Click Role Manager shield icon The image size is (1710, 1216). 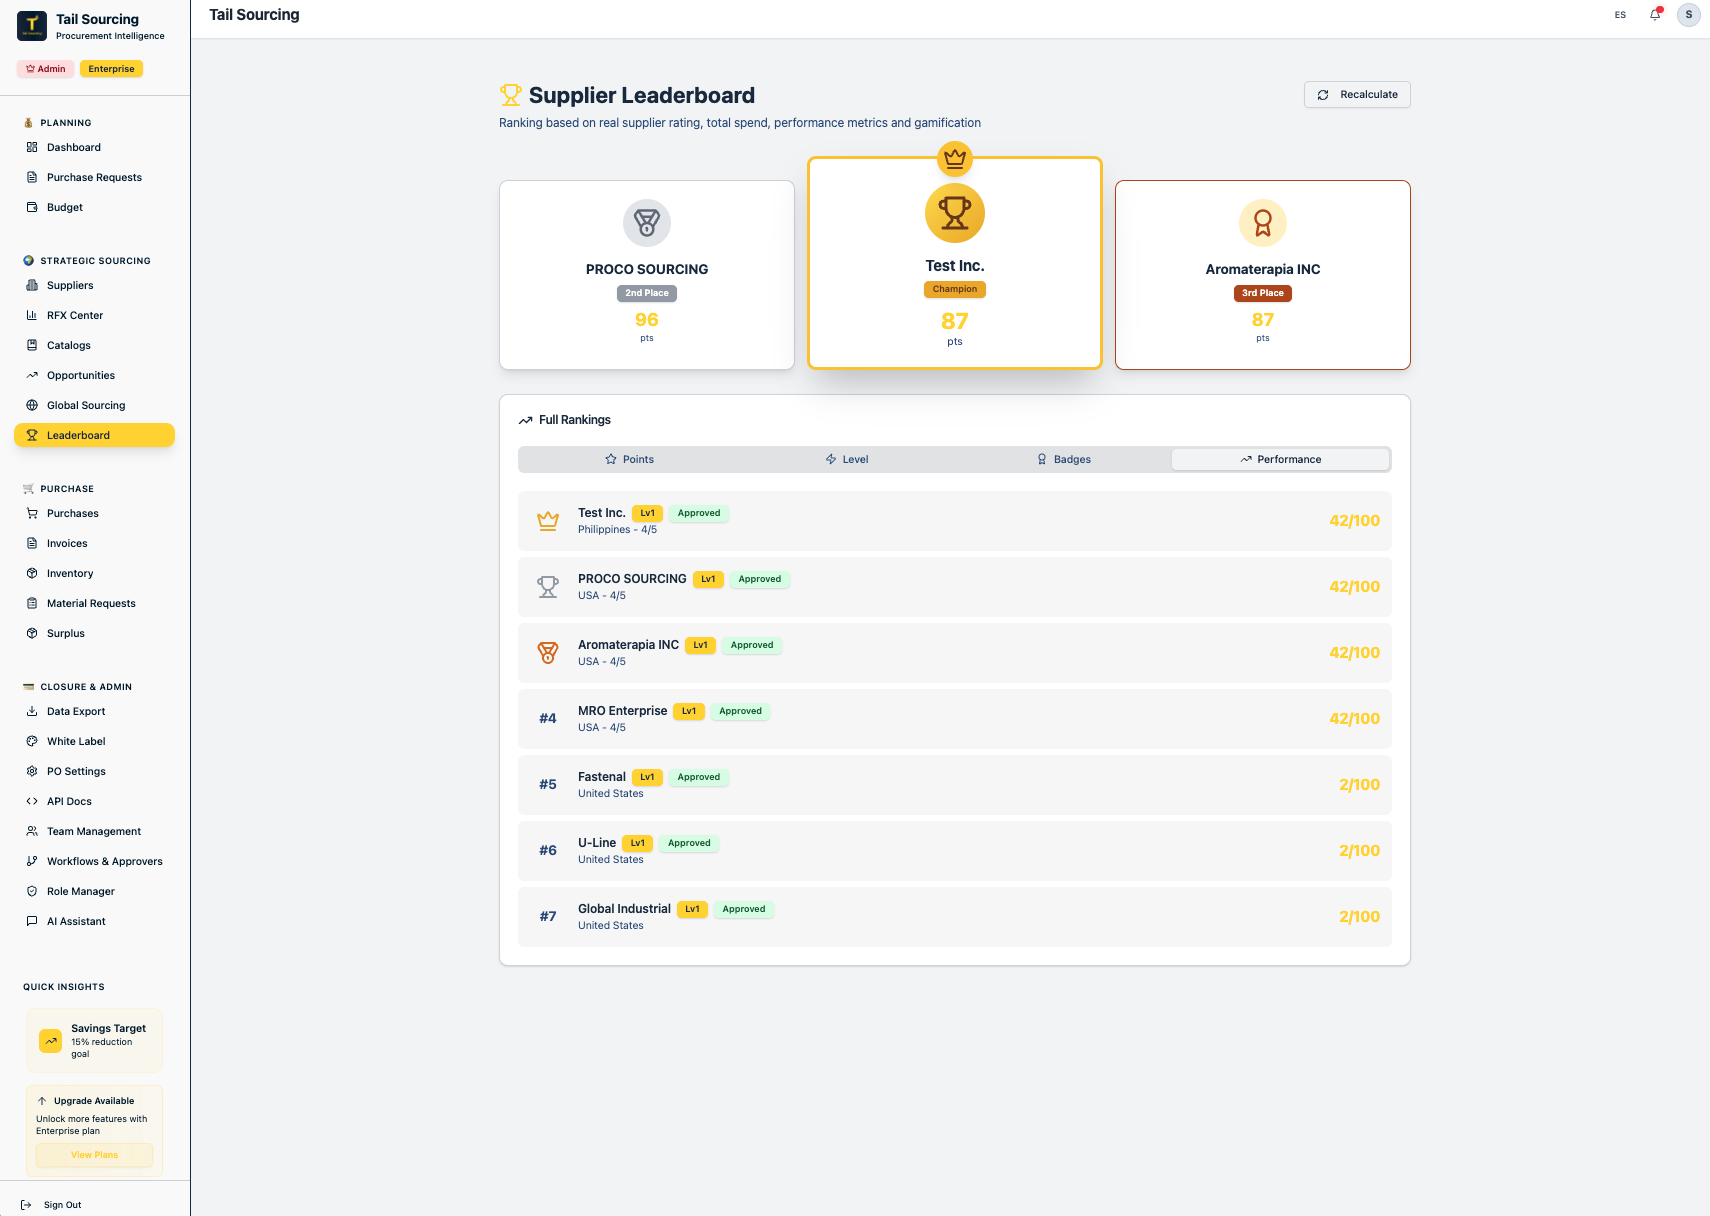tap(32, 891)
